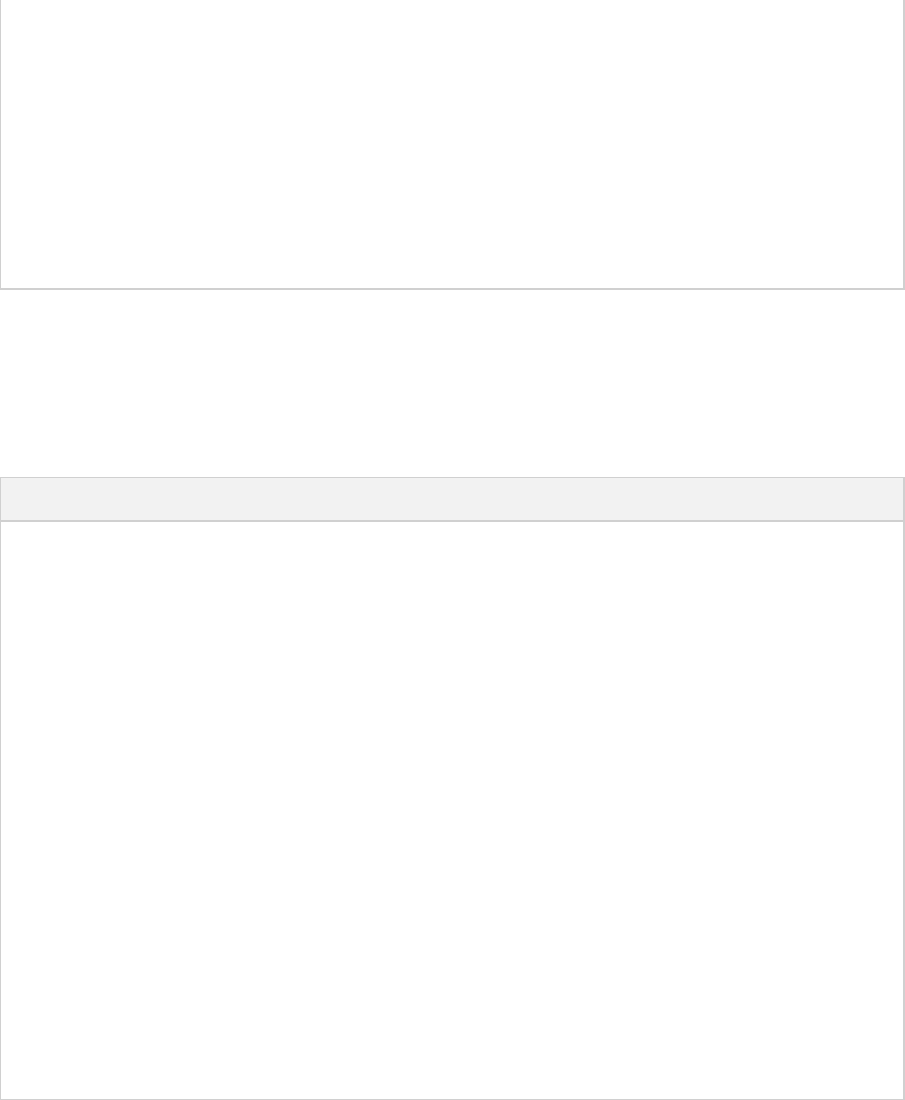
Task: Click the right border of the lower panel
Action: [904, 789]
